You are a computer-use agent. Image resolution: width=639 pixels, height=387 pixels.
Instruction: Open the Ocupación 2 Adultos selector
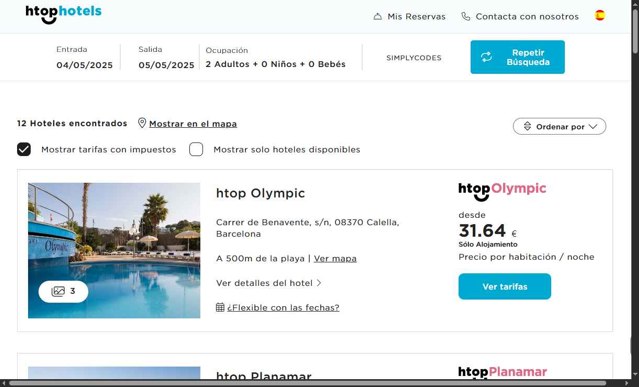click(275, 57)
